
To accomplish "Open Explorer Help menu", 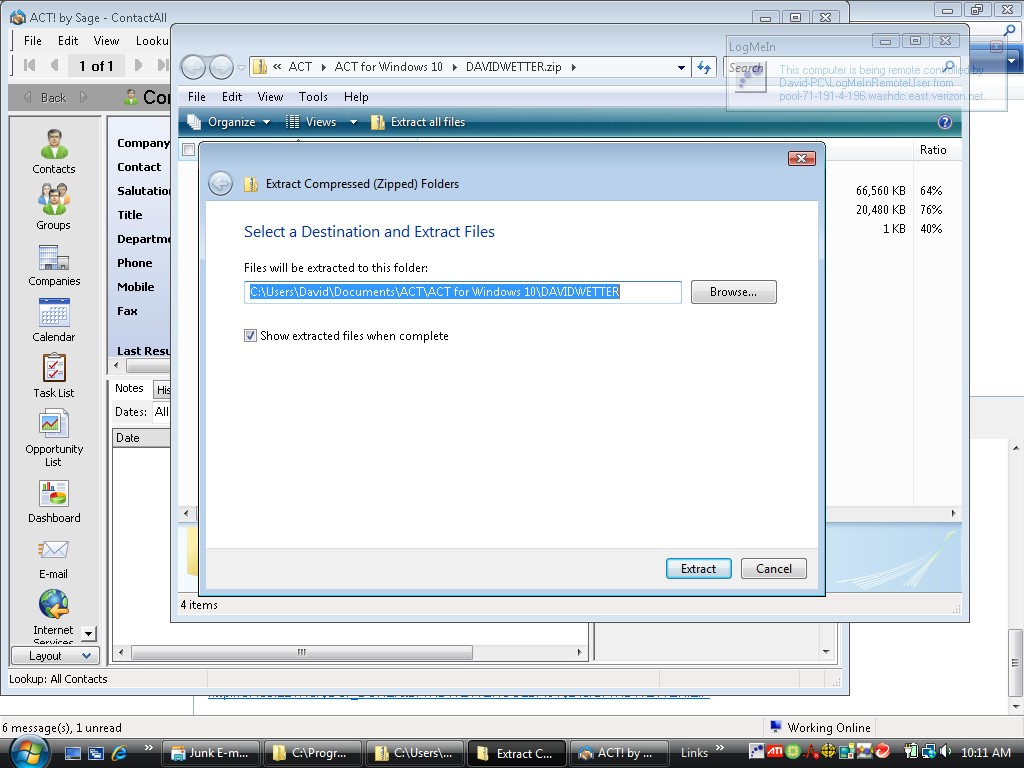I will click(x=356, y=97).
